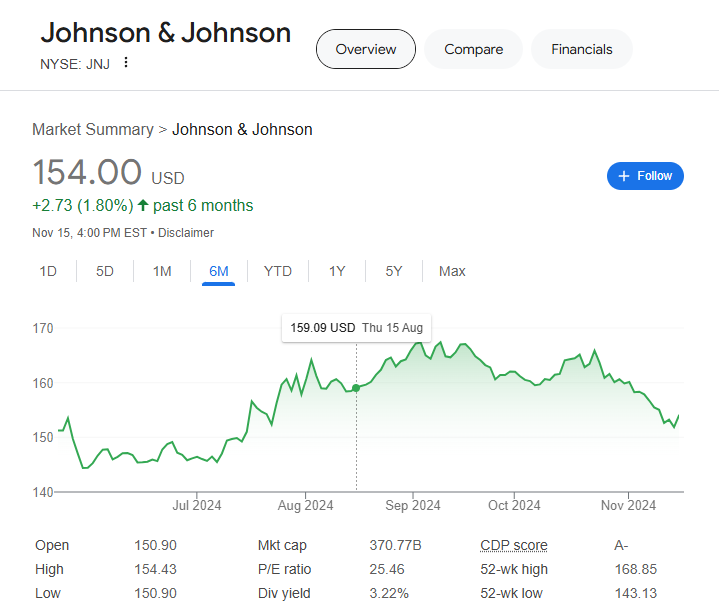Click the 170 y-axis label
Image resolution: width=719 pixels, height=616 pixels.
pyautogui.click(x=43, y=328)
